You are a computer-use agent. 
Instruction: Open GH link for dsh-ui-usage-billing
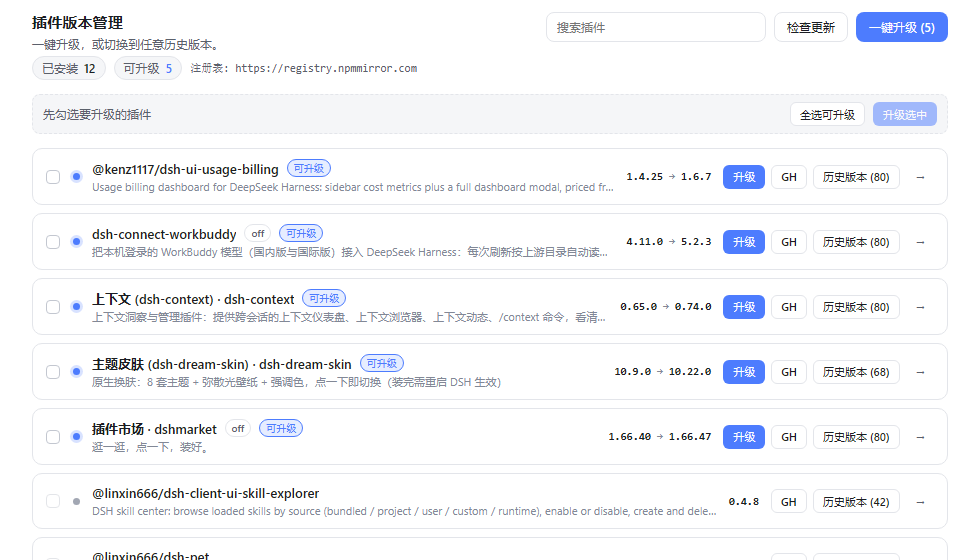[789, 177]
